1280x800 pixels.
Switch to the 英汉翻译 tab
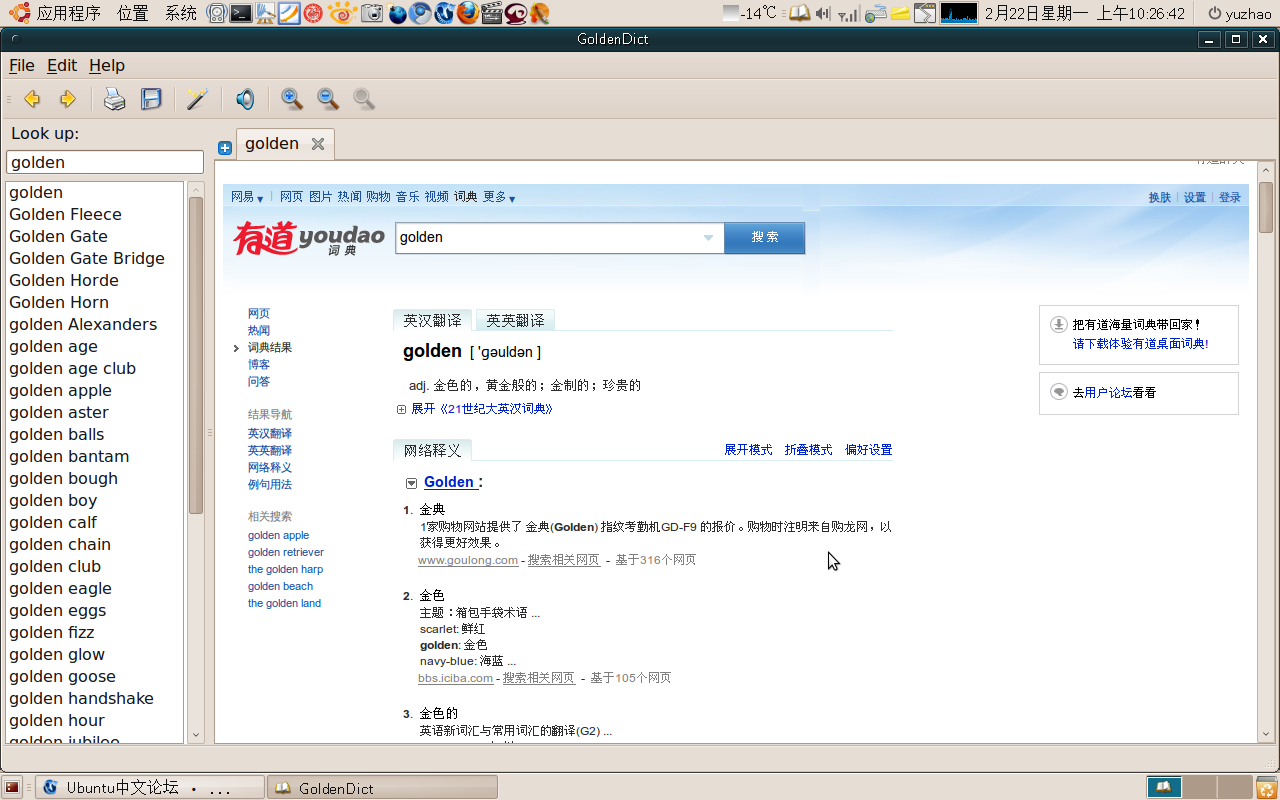coord(433,320)
